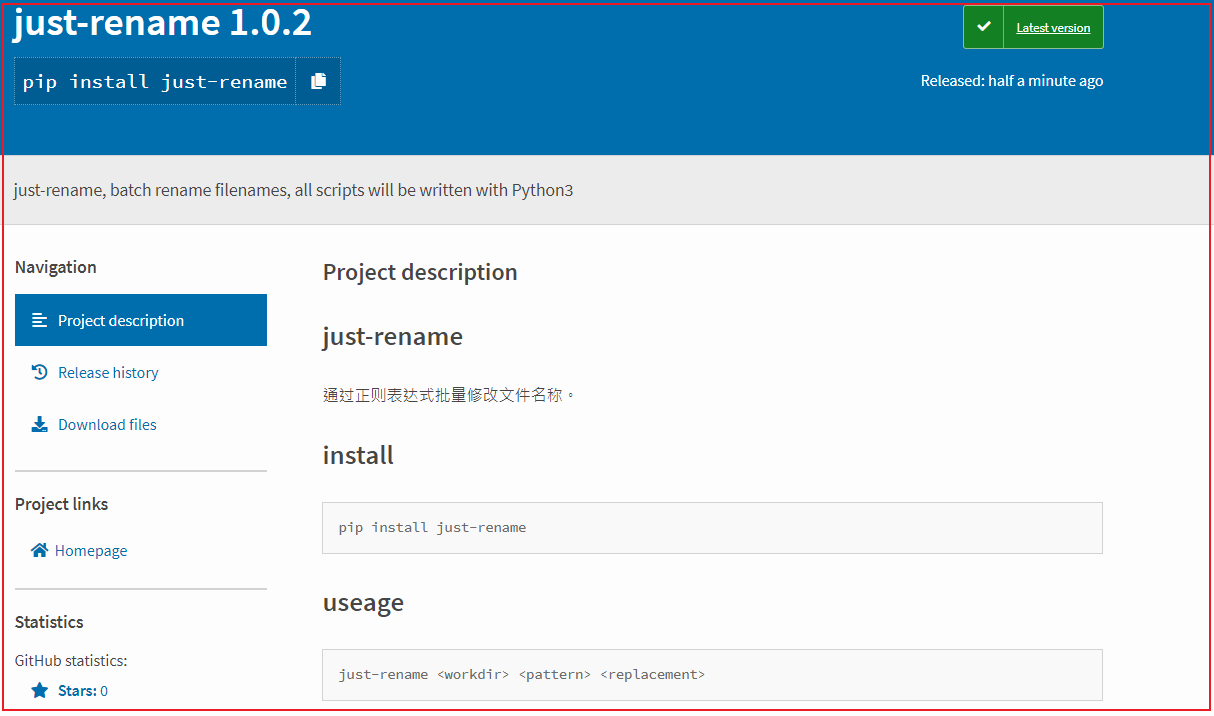Select the pip install just-rename header text
This screenshot has width=1214, height=716.
[155, 82]
